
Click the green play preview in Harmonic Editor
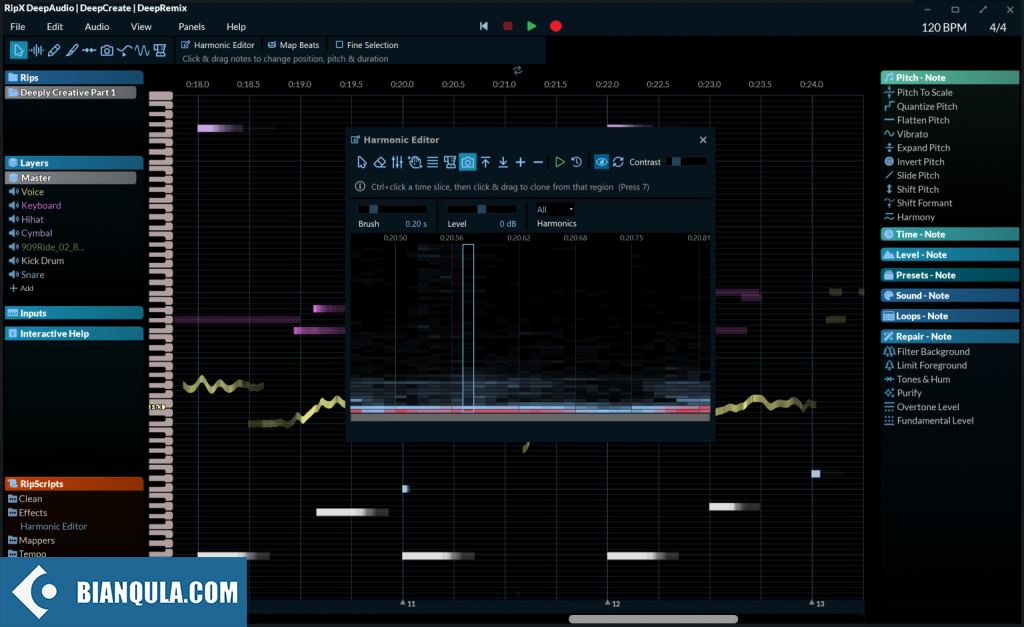[560, 162]
